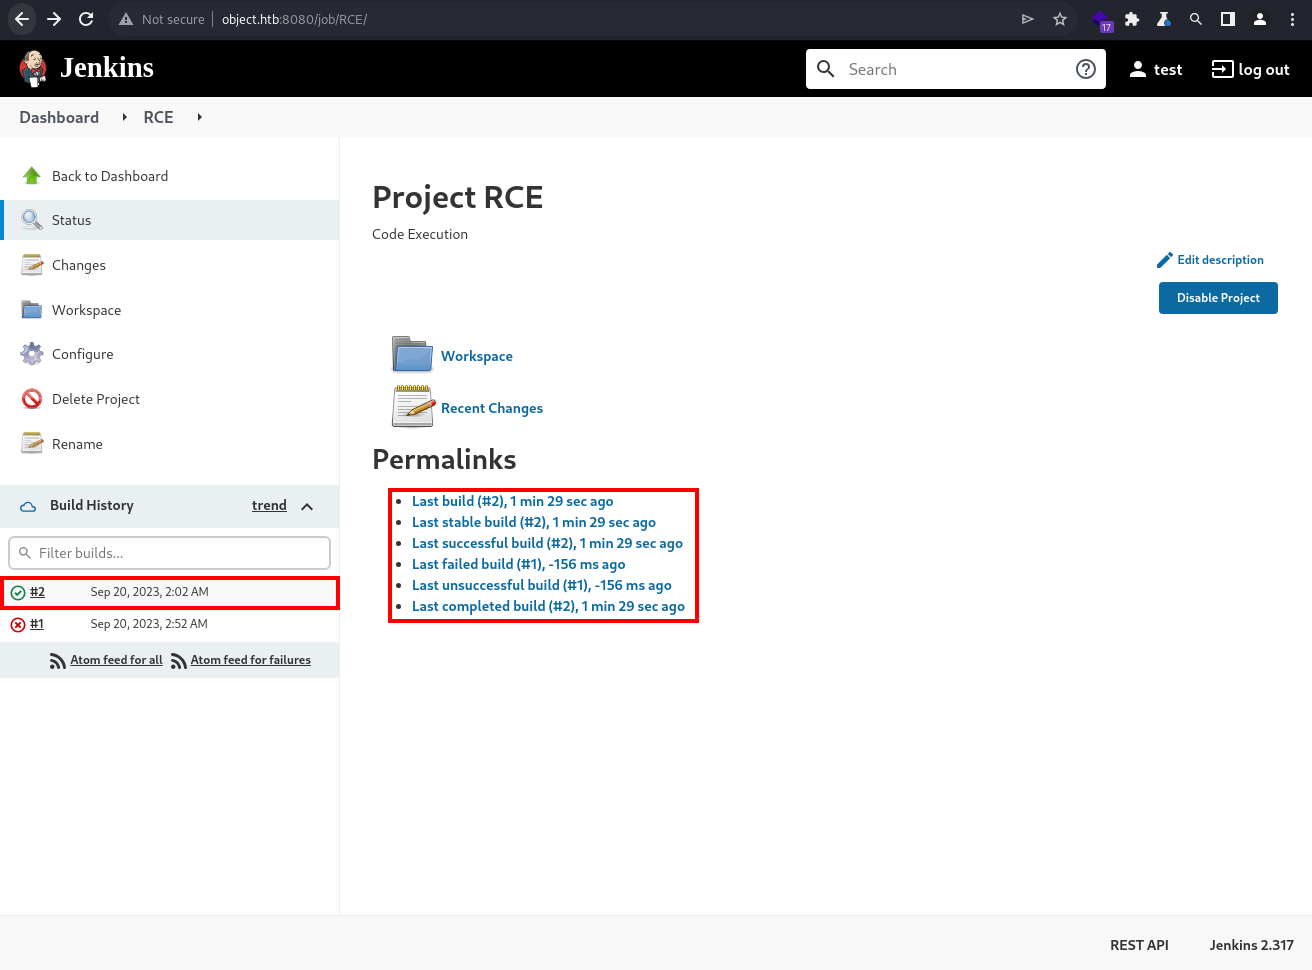This screenshot has height=970, width=1312.
Task: Click Atom feed for failures
Action: click(x=251, y=660)
